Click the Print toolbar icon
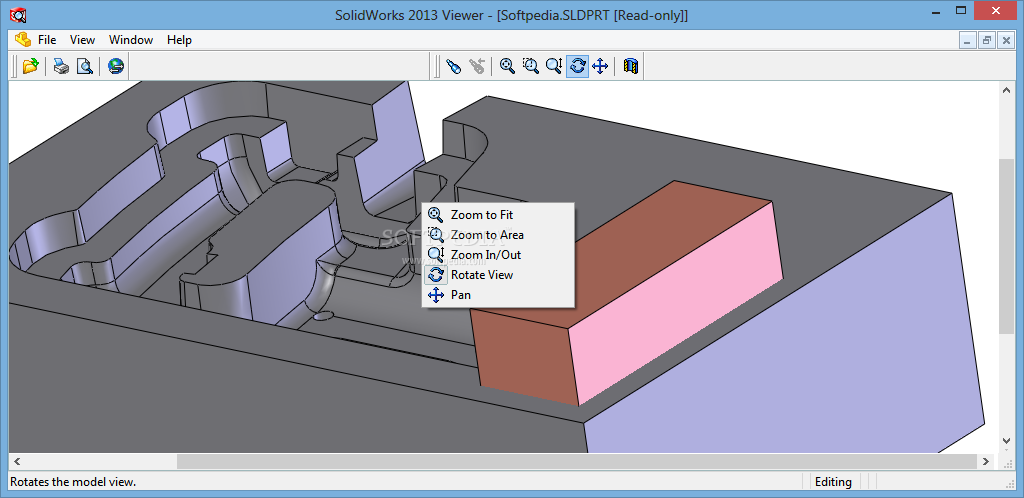 click(x=61, y=65)
